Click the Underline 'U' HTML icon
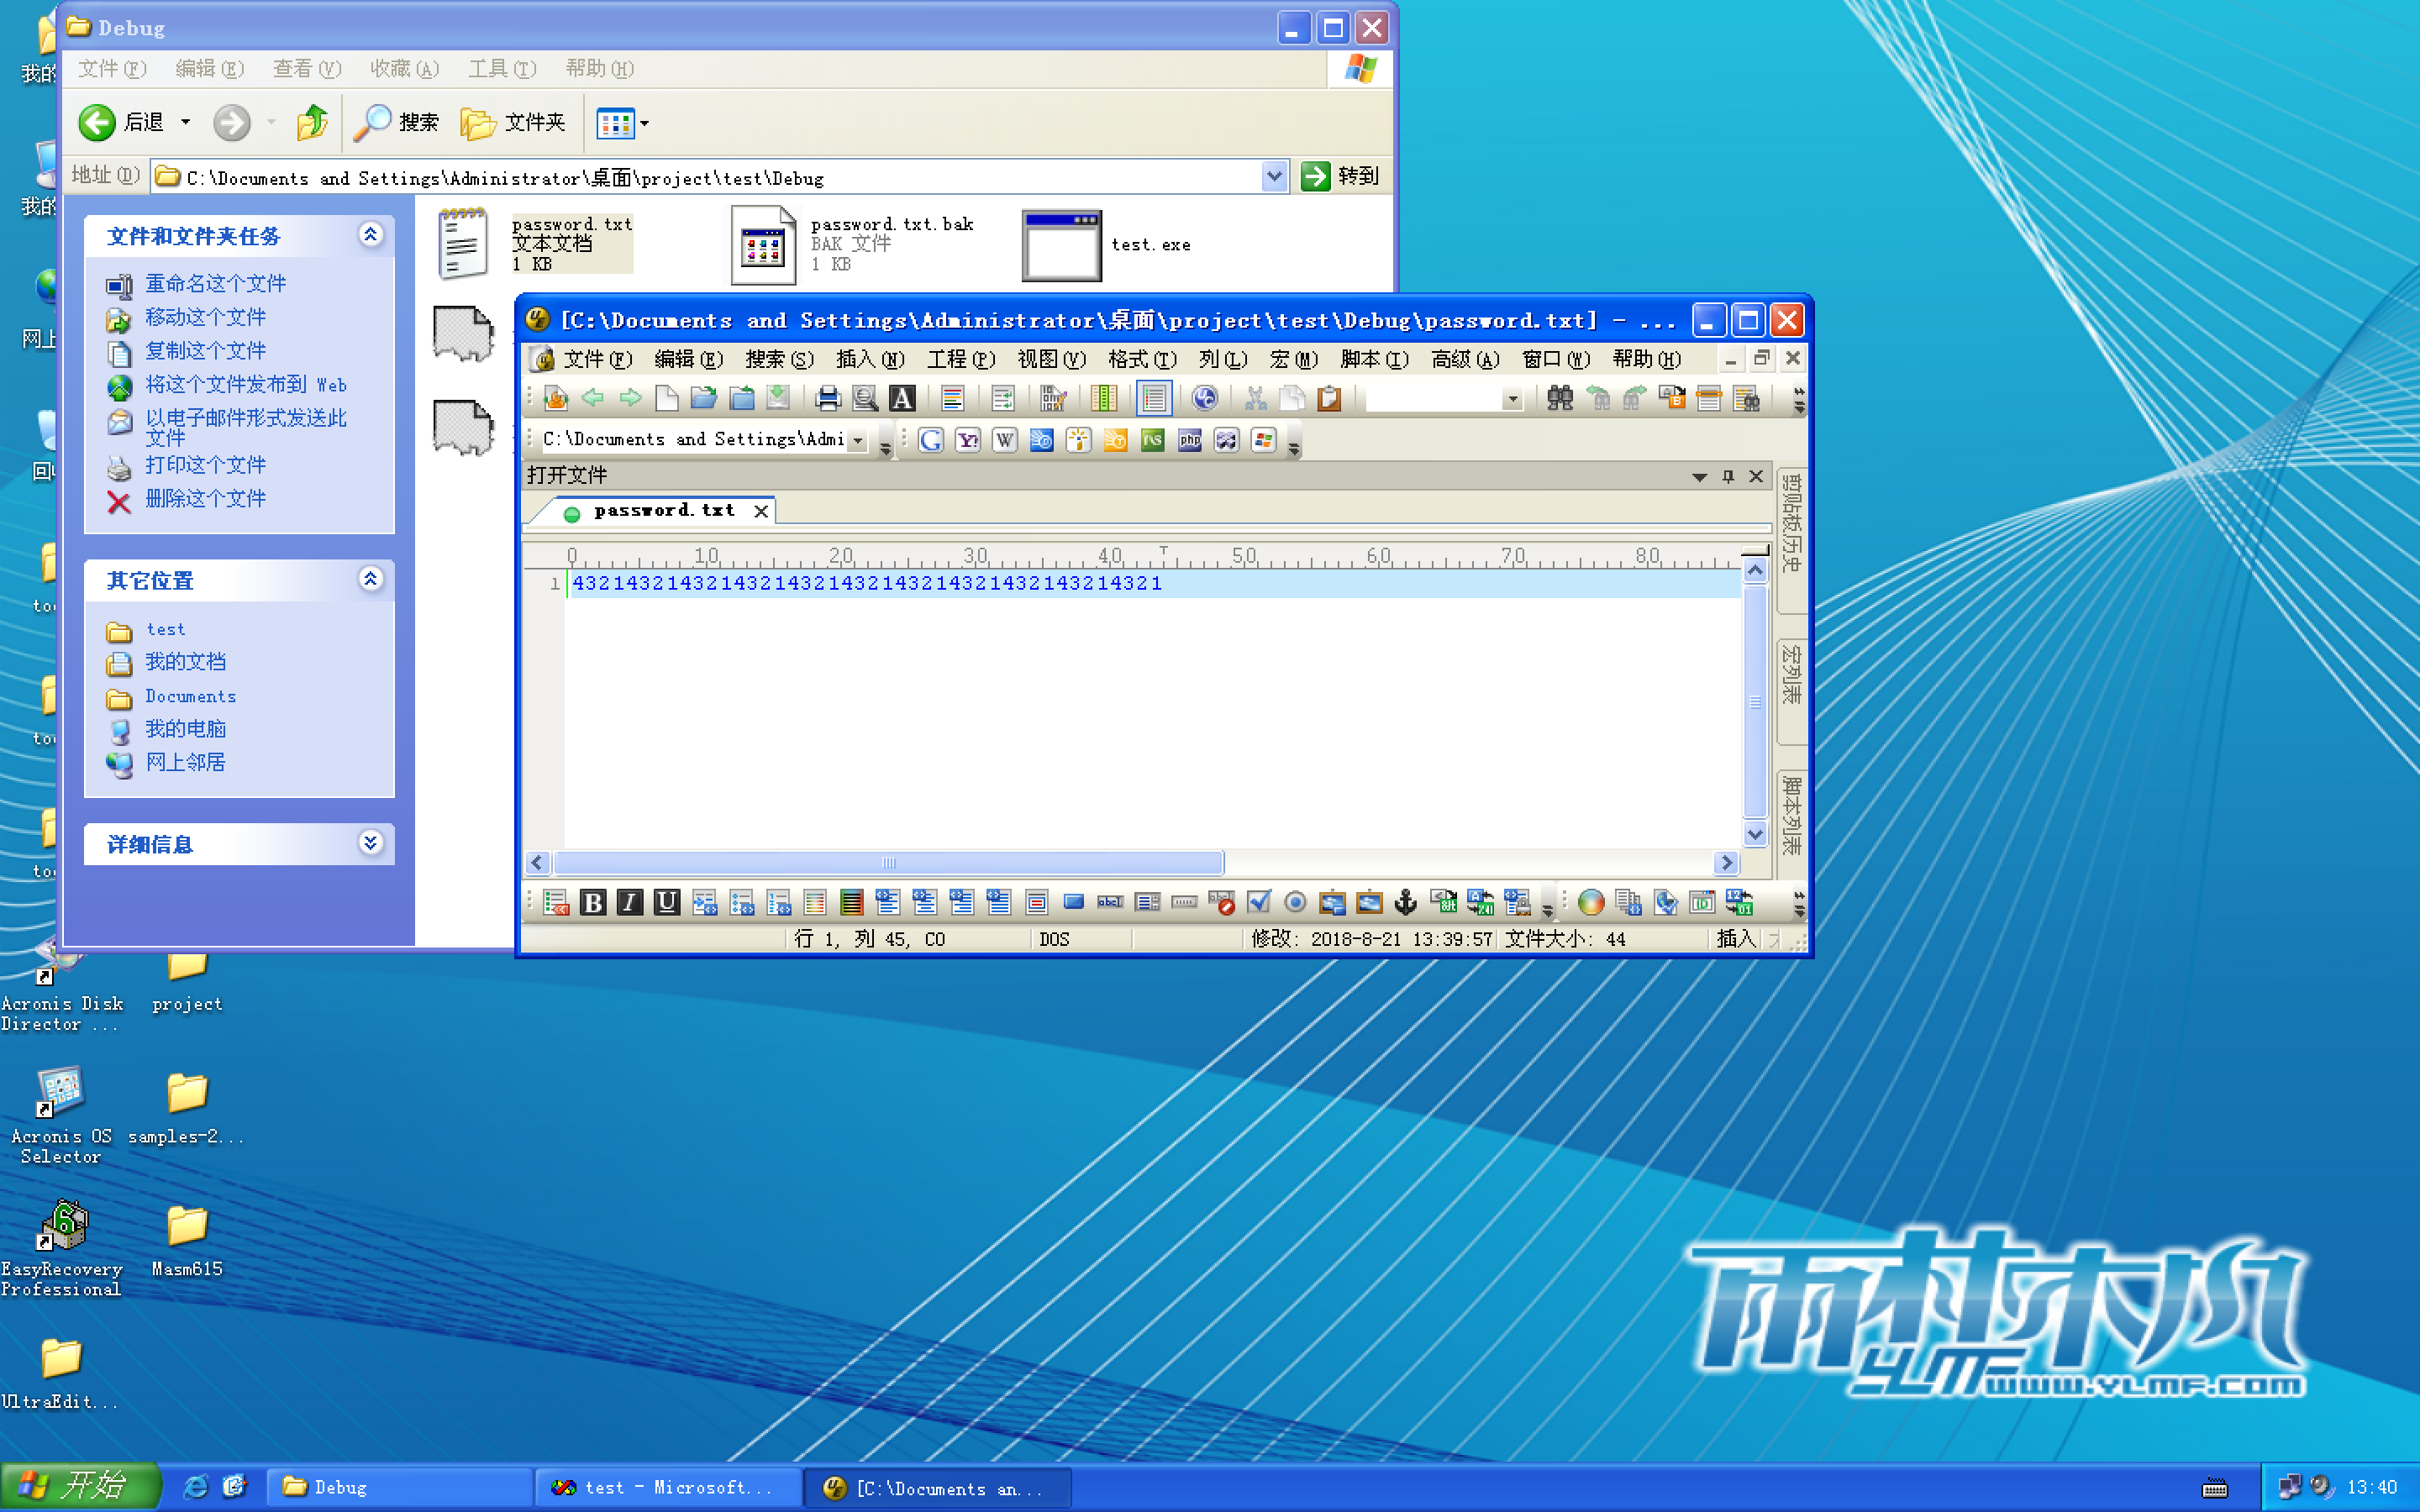Screen dimensions: 2420x1512 (x=667, y=903)
